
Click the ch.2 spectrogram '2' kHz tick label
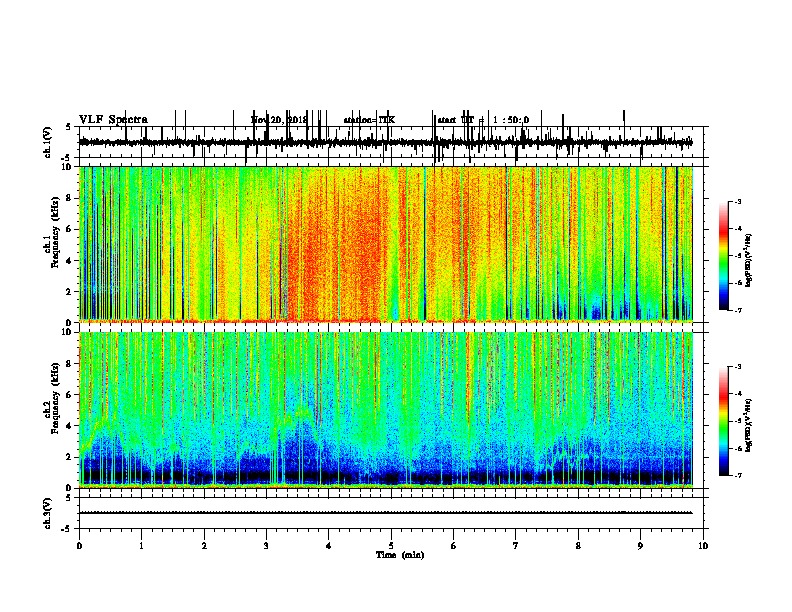pyautogui.click(x=70, y=457)
